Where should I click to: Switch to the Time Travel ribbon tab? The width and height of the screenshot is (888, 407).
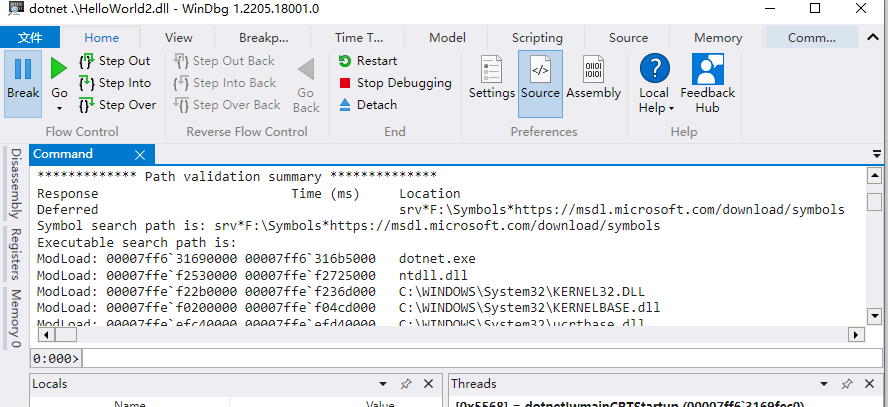point(359,38)
